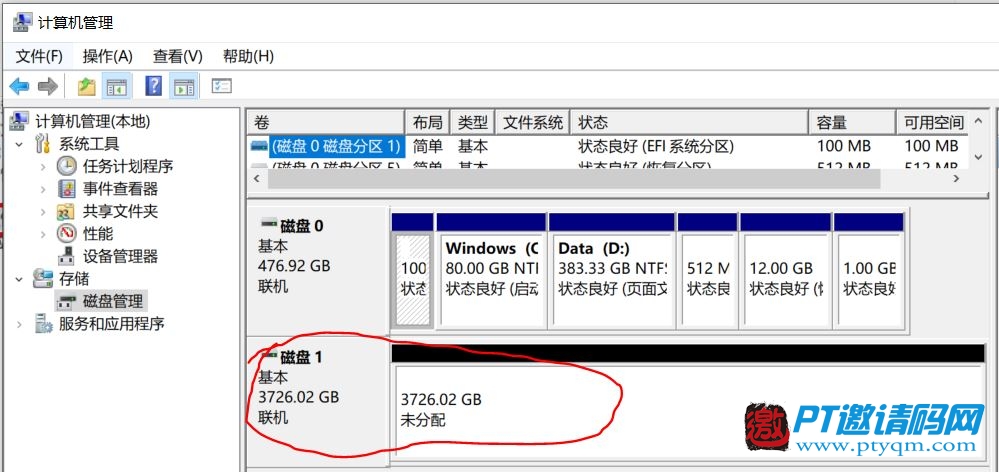Select the 1.00 GB partition block
Viewport: 999px width, 472px height.
[x=868, y=279]
